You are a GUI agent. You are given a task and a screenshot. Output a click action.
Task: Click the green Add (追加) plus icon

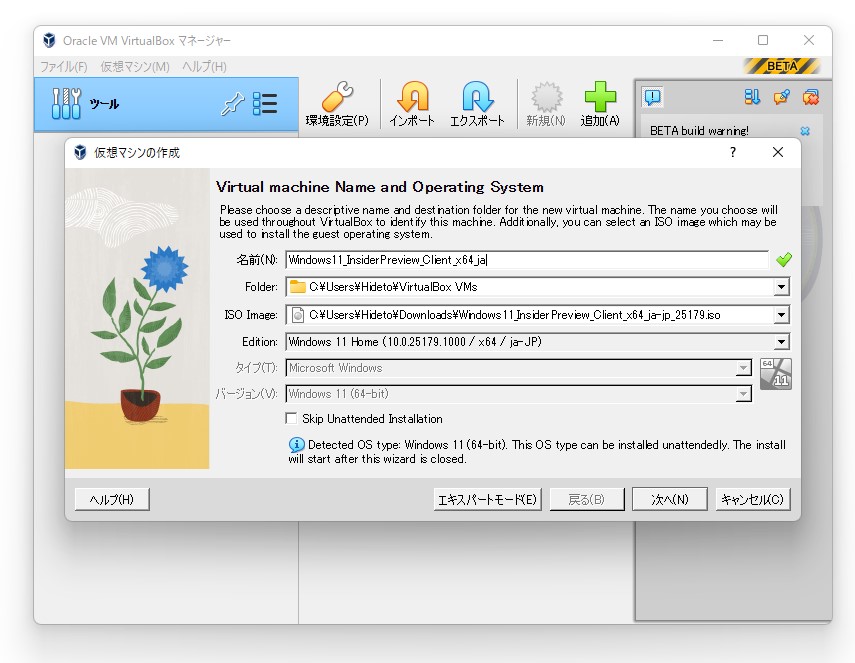coord(600,97)
